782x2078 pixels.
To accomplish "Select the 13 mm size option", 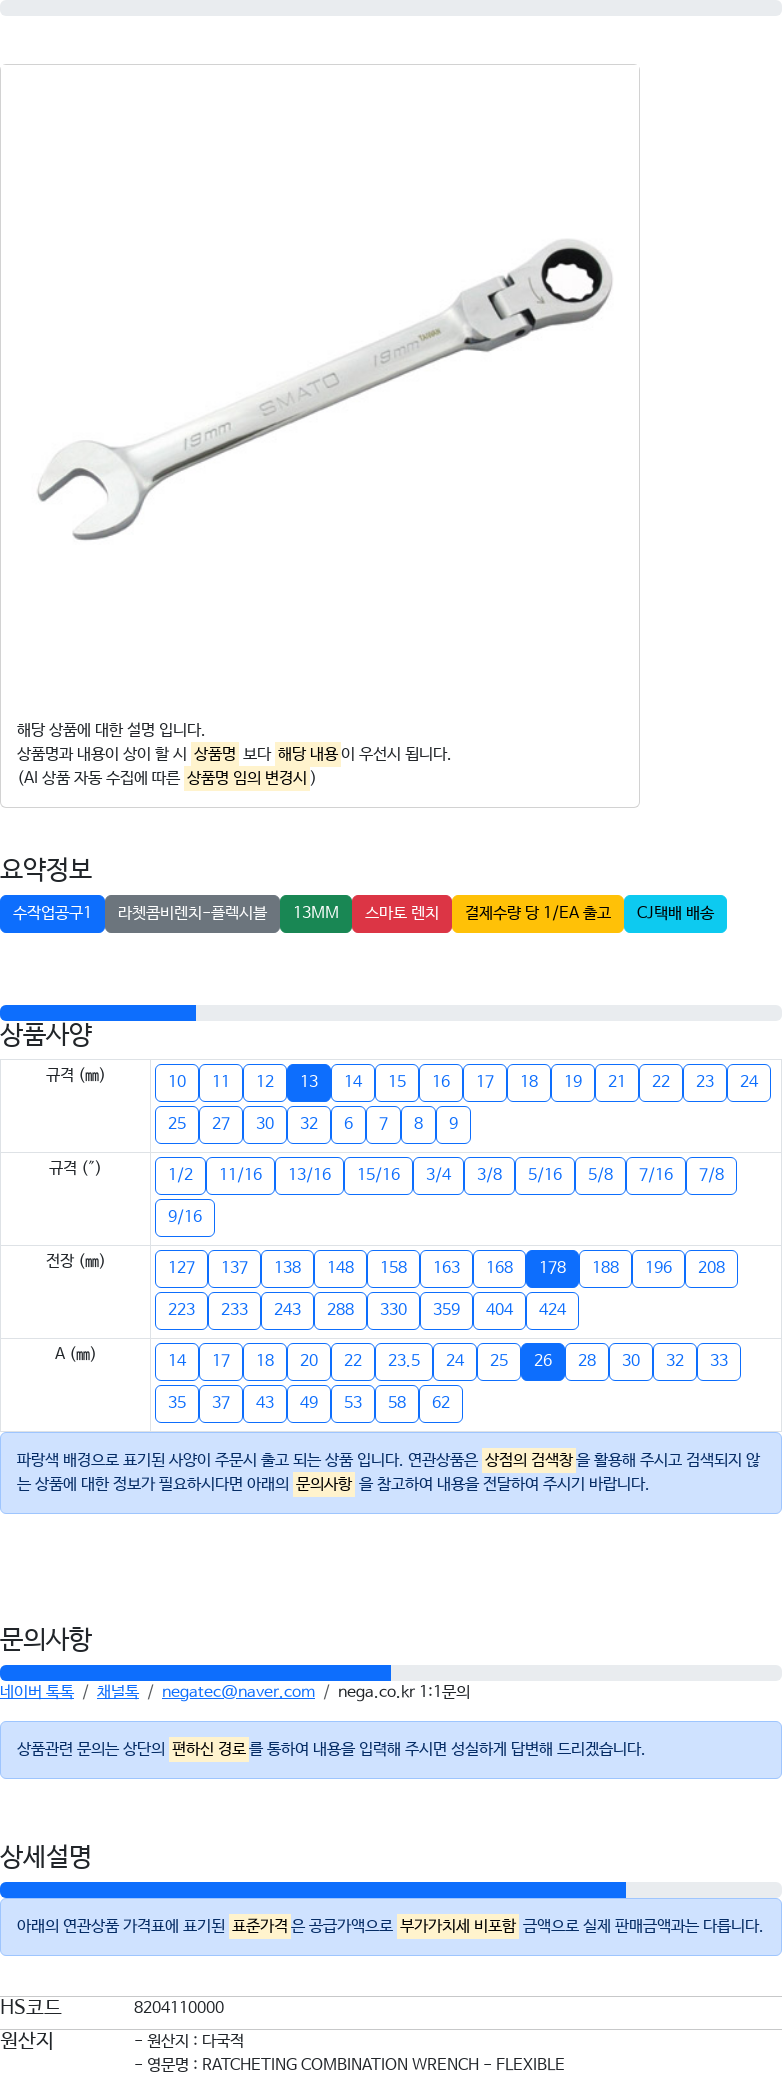I will (x=309, y=1082).
